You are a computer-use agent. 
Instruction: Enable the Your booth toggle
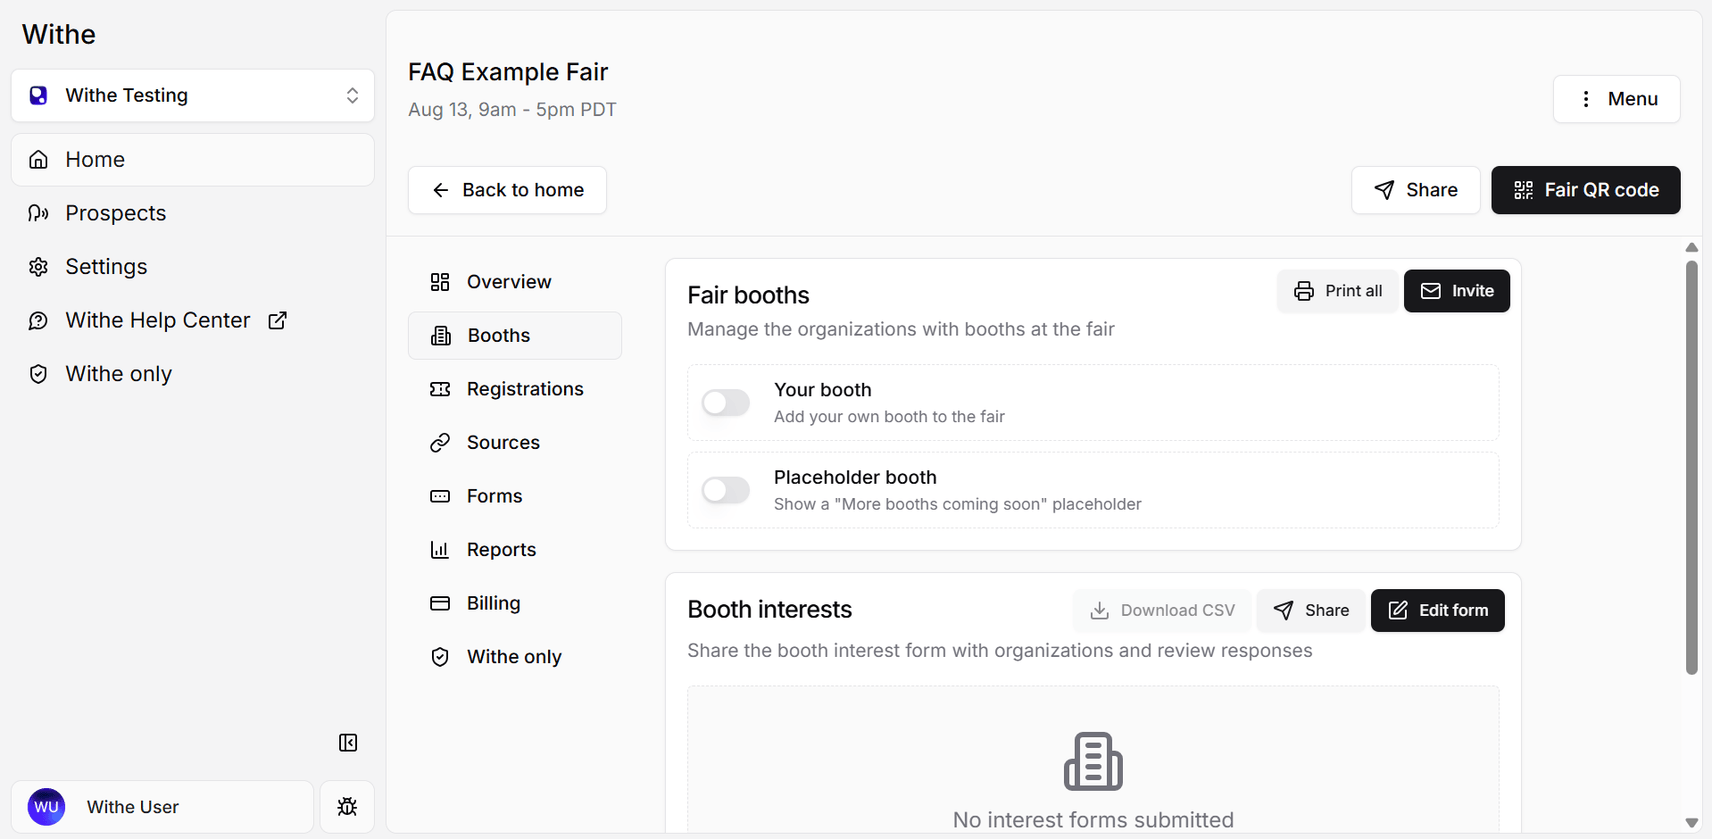coord(726,403)
